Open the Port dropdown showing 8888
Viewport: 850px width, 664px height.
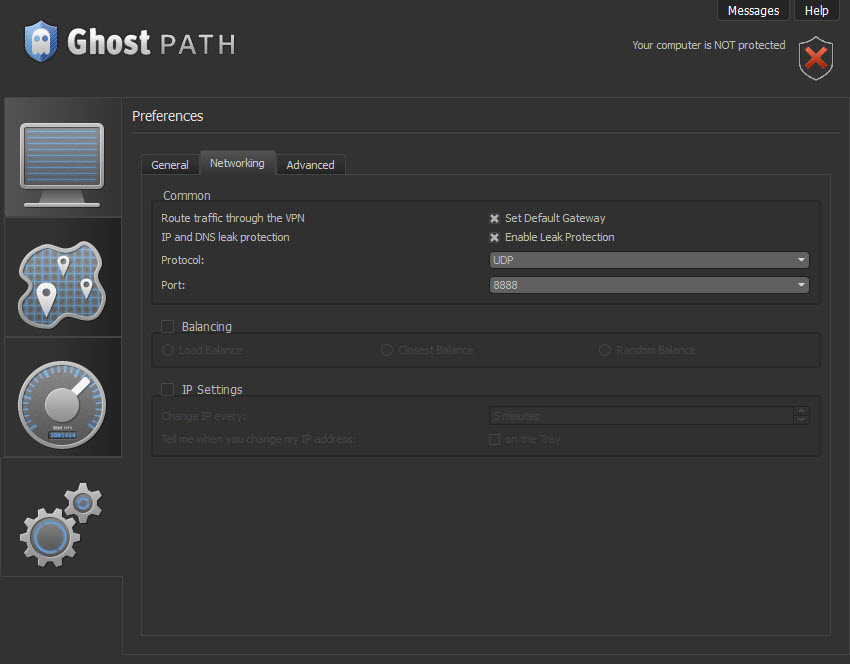pos(649,285)
